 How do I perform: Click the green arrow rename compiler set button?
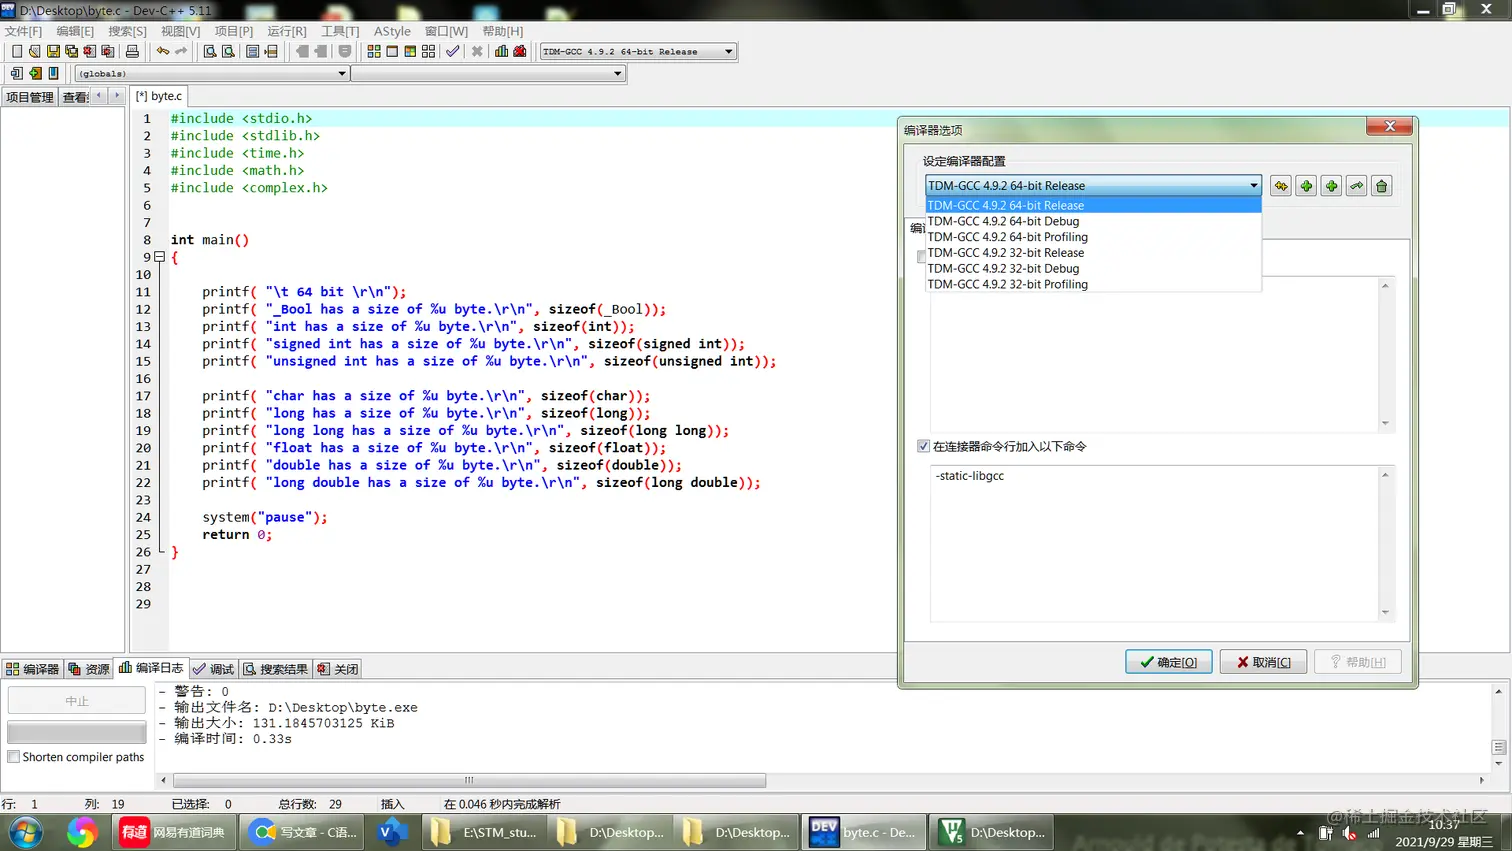click(x=1357, y=186)
